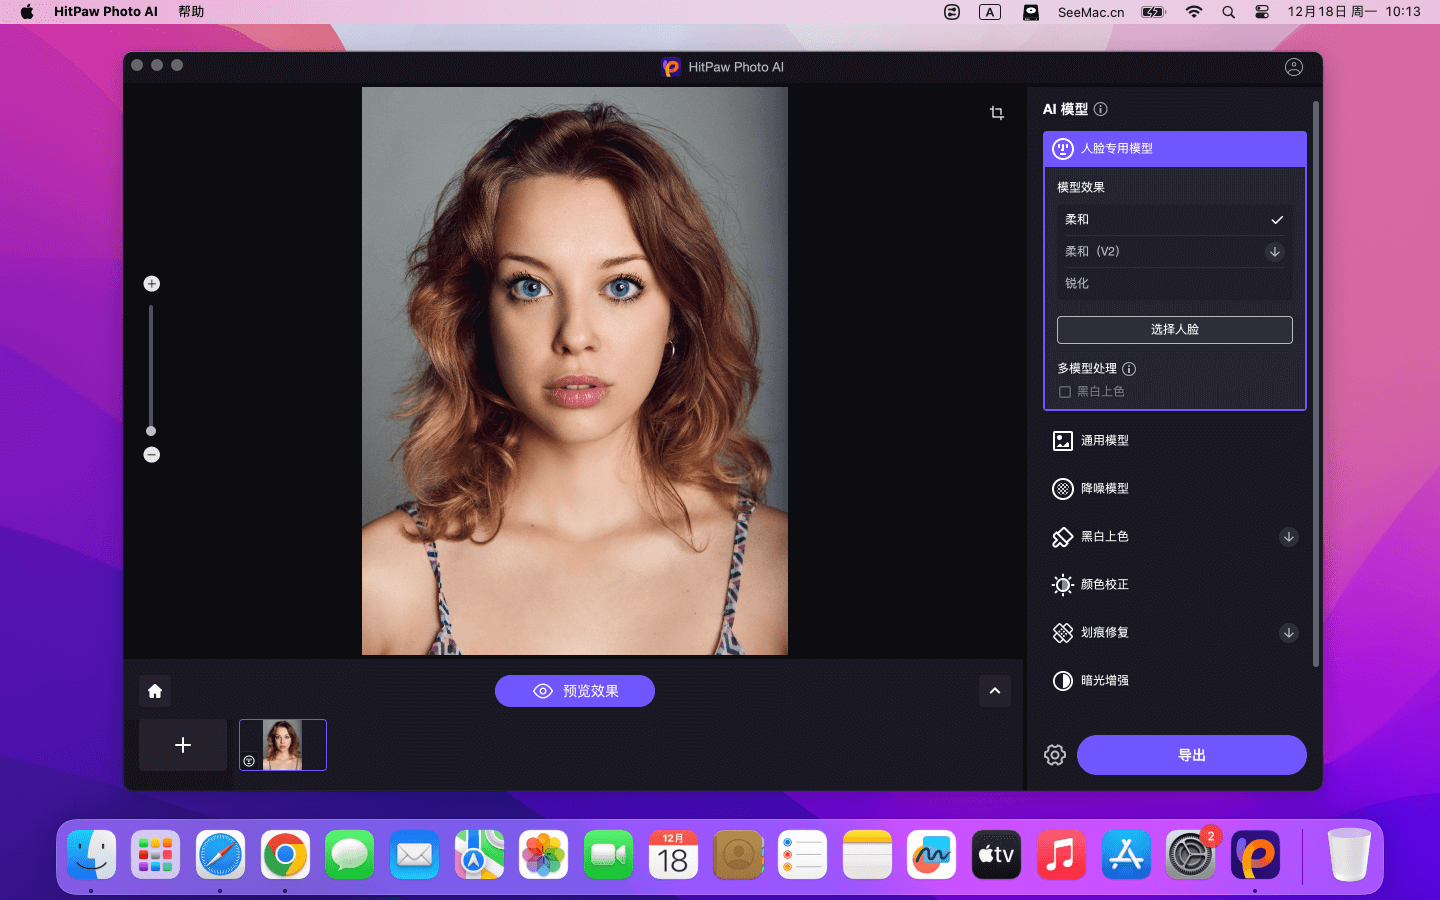Click the 导出 export button
Viewport: 1440px width, 900px height.
(1191, 755)
